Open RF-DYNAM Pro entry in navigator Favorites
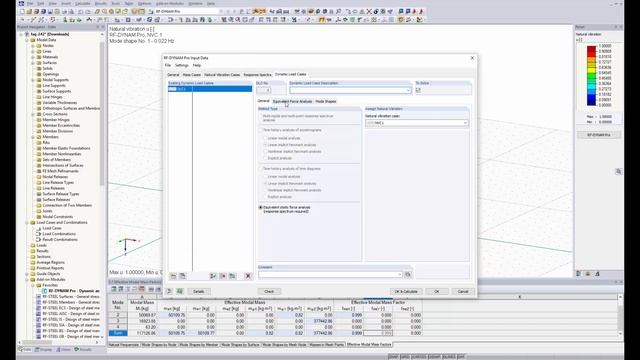This screenshot has width=640, height=360. [x=73, y=291]
